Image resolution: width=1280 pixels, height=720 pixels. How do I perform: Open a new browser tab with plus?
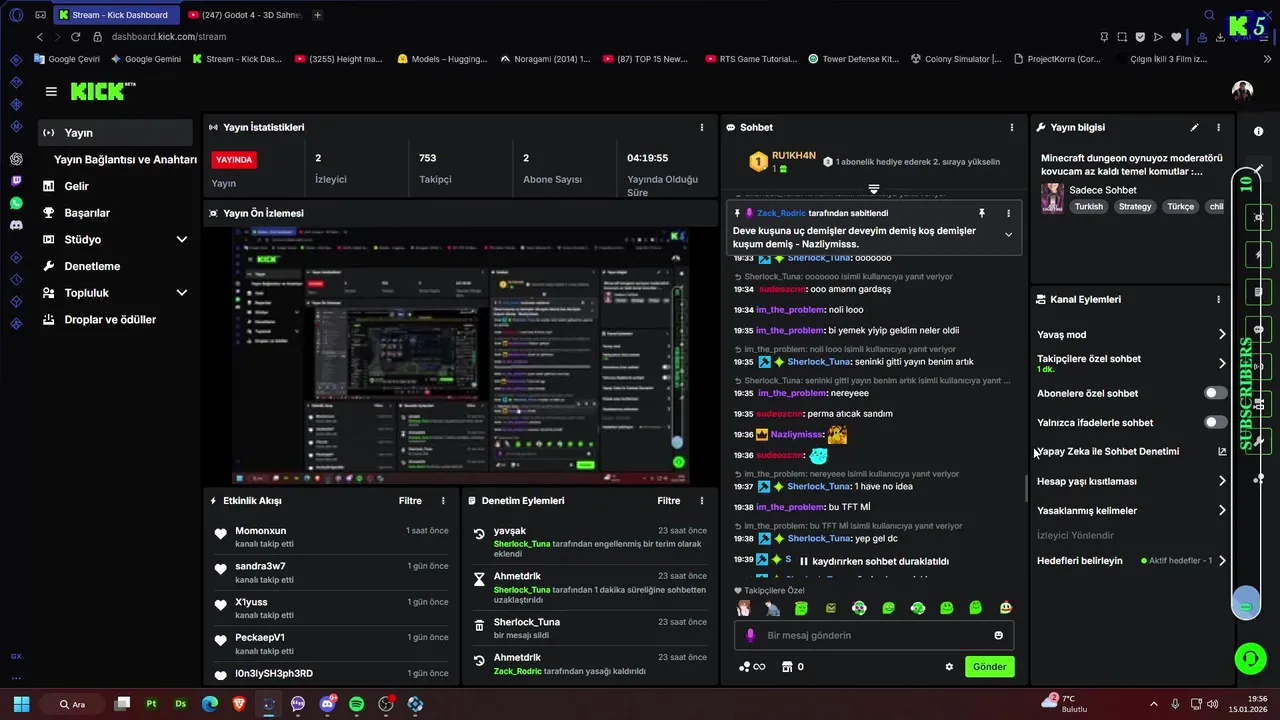[317, 15]
